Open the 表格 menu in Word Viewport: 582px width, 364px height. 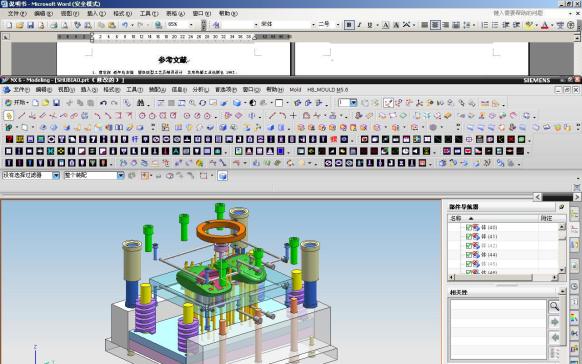tap(175, 13)
